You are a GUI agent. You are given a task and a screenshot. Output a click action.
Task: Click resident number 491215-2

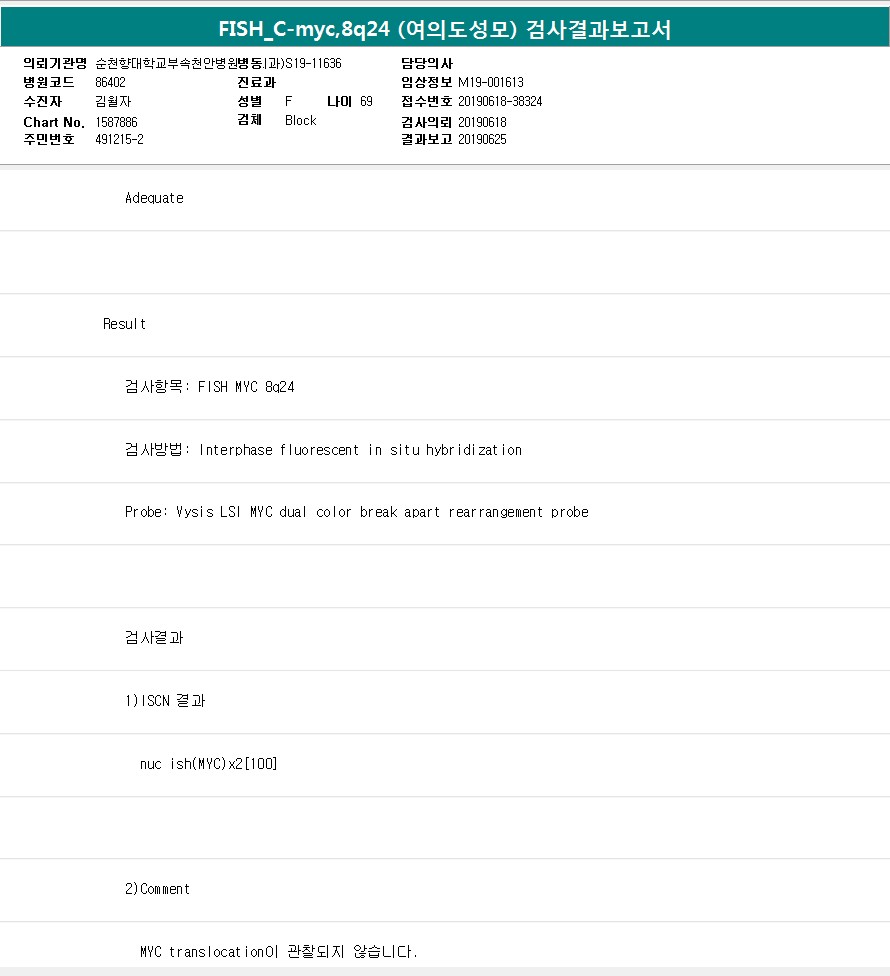[x=119, y=139]
